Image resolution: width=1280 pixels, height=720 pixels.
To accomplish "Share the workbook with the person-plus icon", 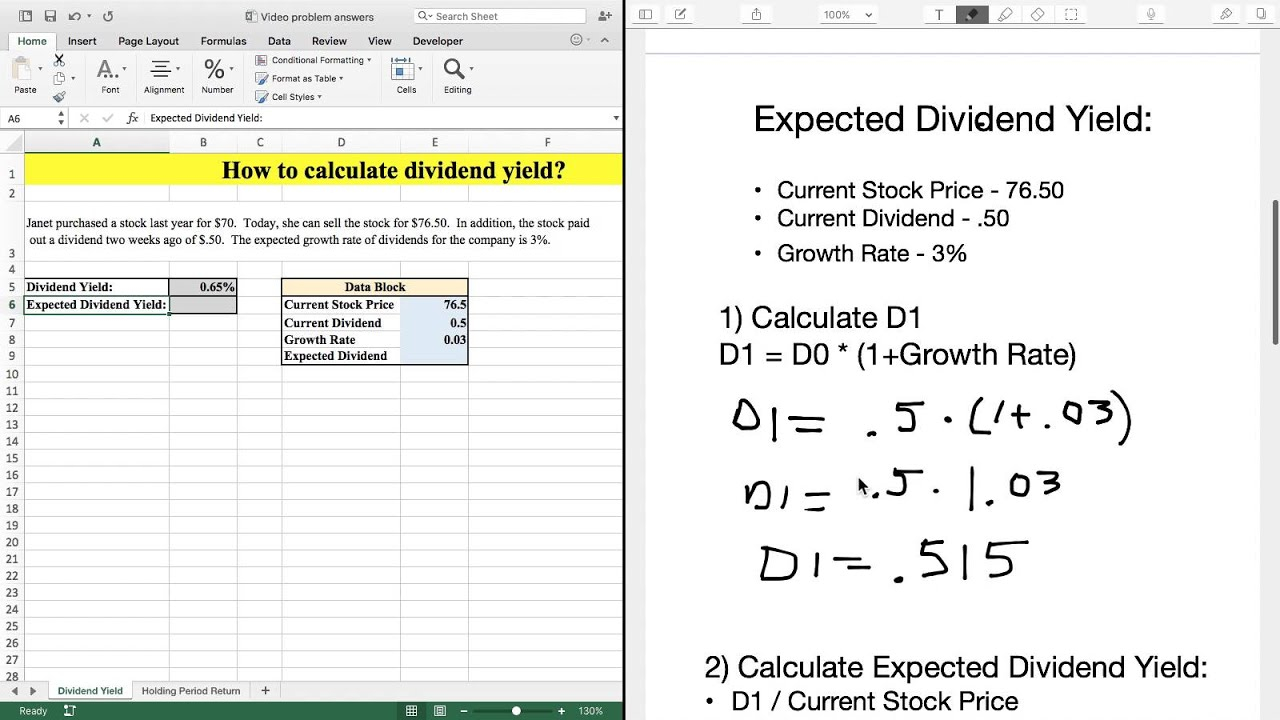I will [x=604, y=16].
